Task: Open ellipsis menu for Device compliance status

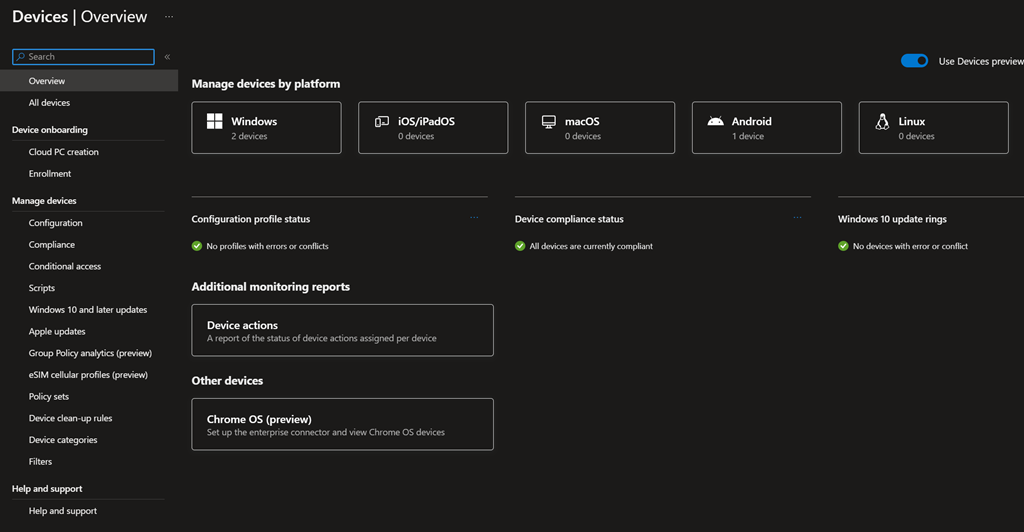Action: (797, 218)
